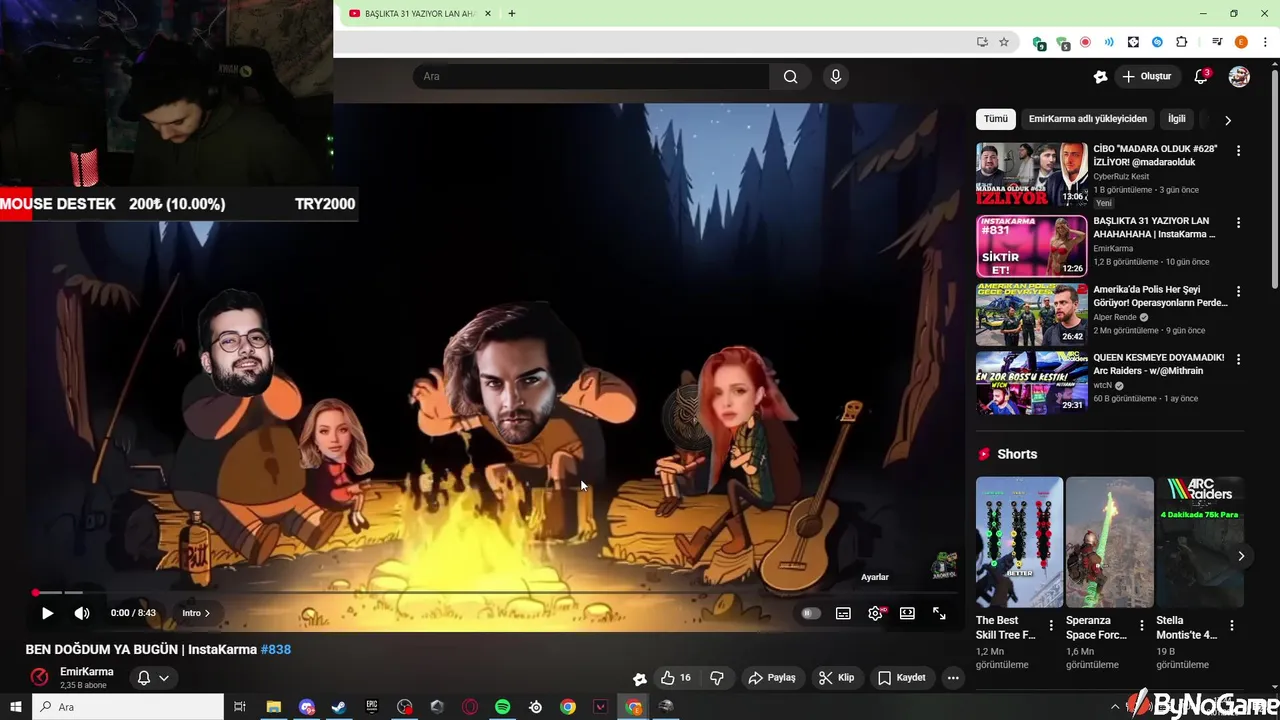Open File Explorer from taskbar

click(x=273, y=707)
